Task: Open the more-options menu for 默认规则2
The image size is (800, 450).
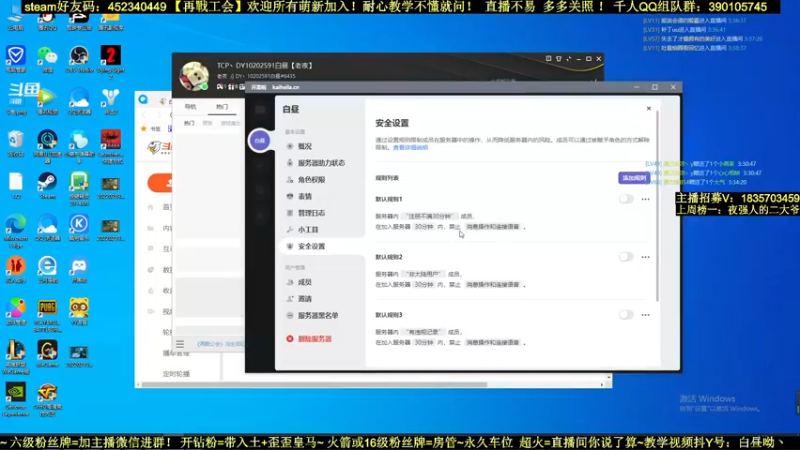Action: coord(645,257)
